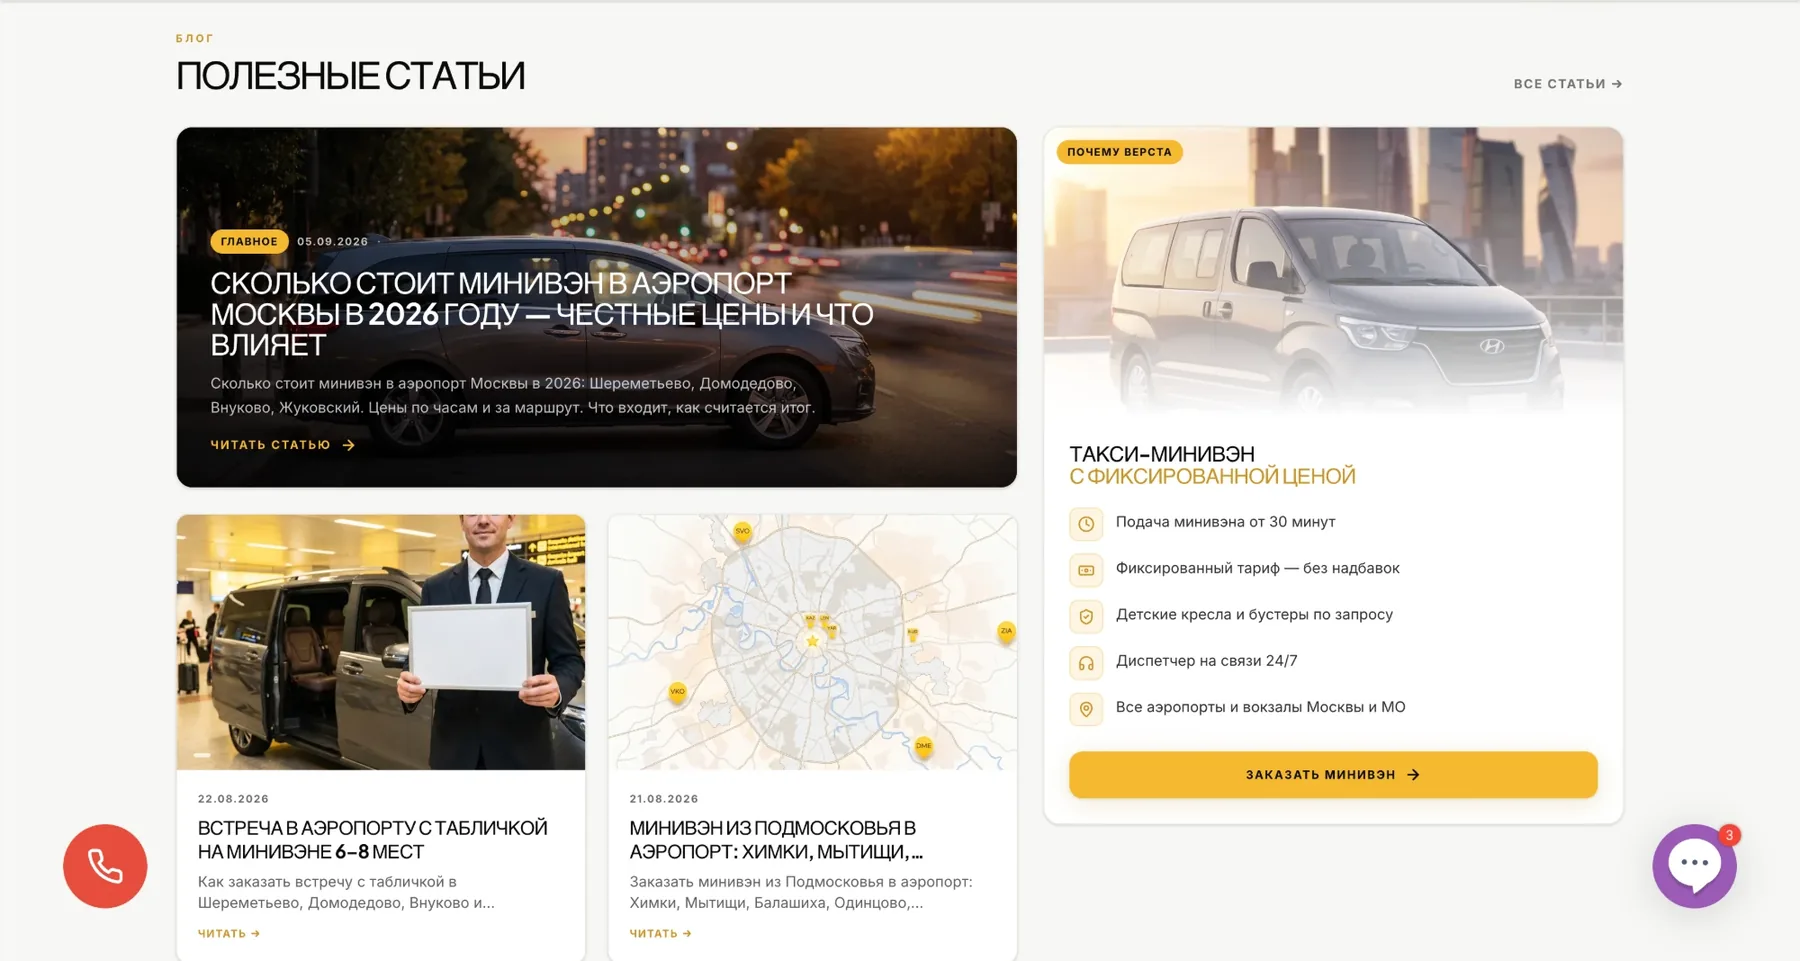The height and width of the screenshot is (961, 1800).
Task: Click the ZIA airport marker on map
Action: pyautogui.click(x=1006, y=631)
